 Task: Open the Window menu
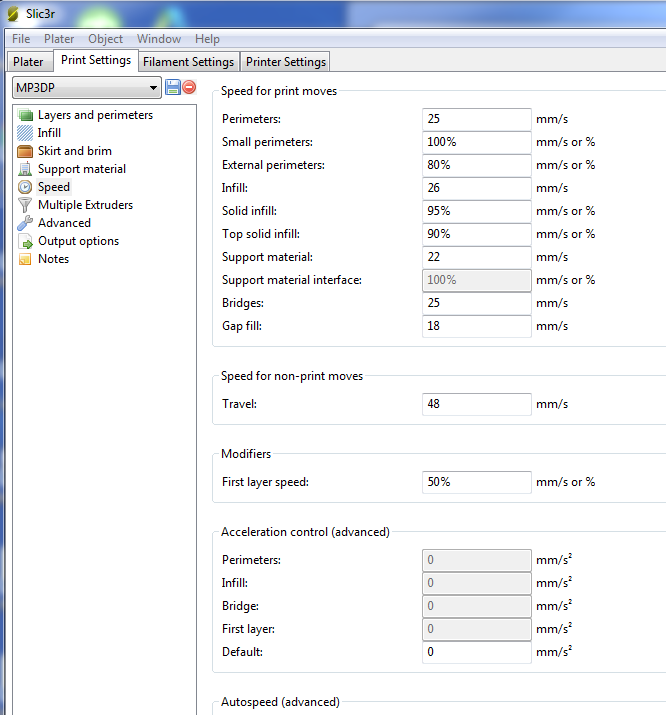tap(159, 39)
